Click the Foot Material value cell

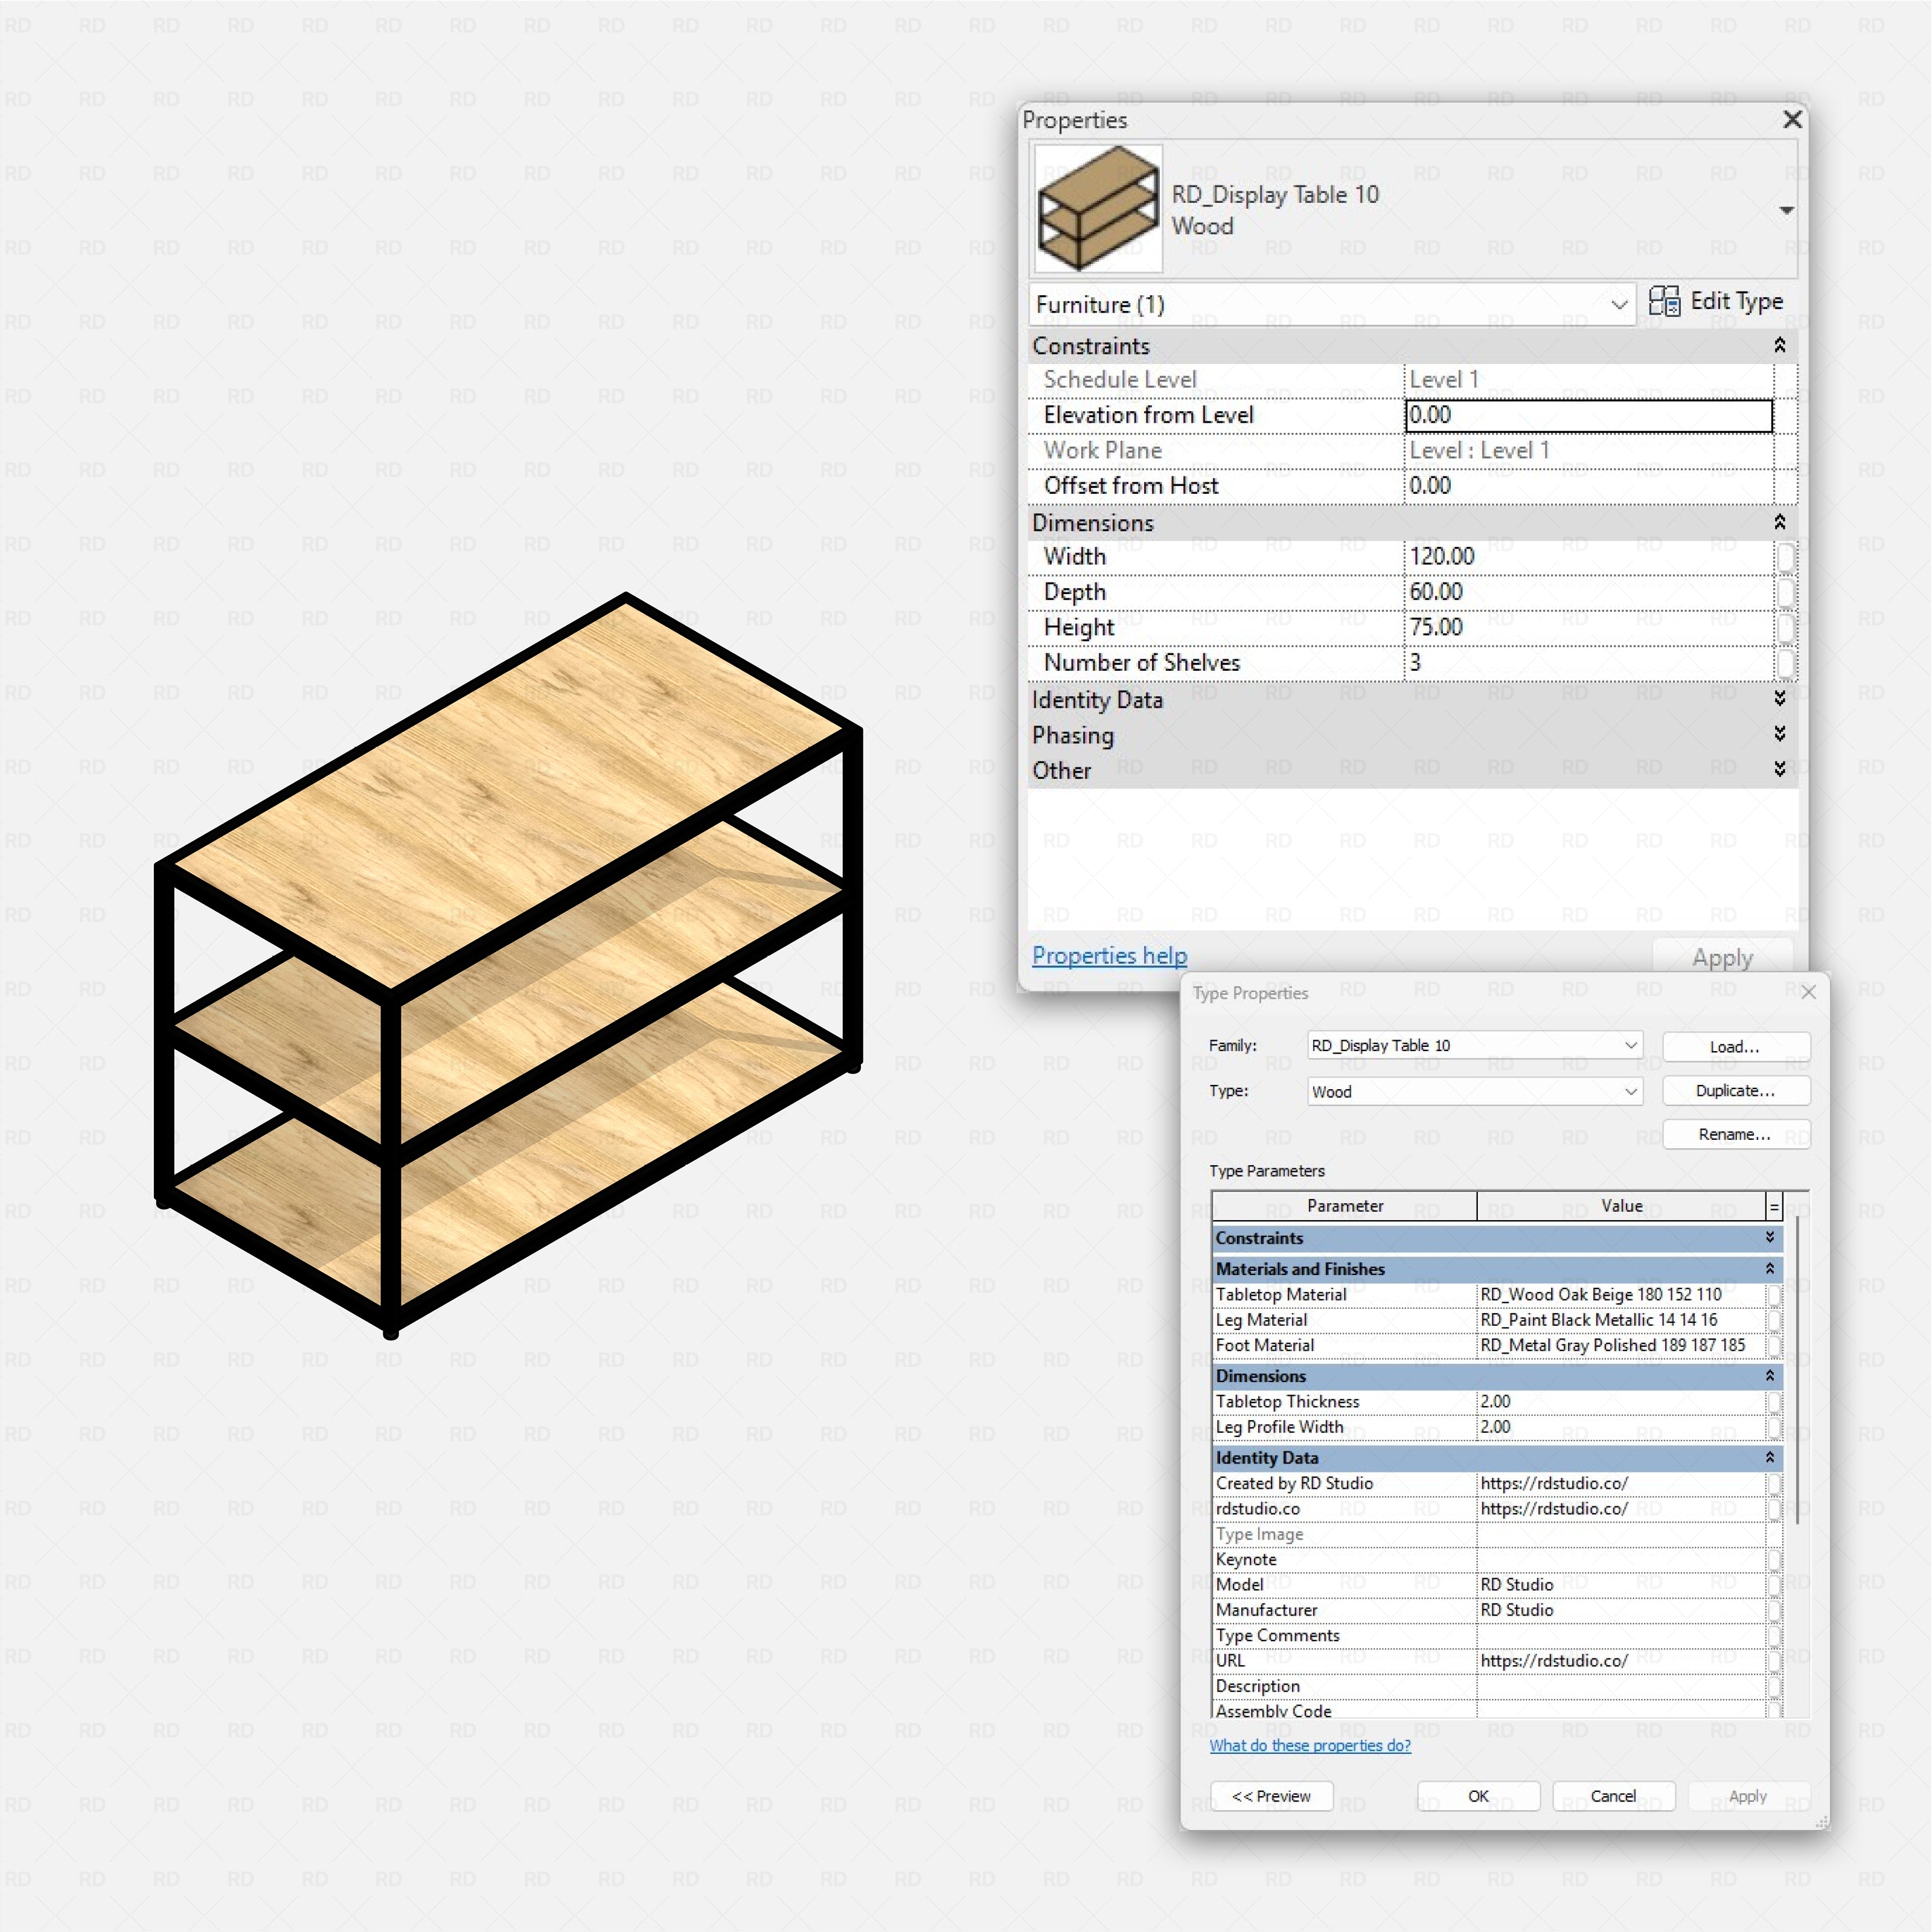tap(1621, 1345)
